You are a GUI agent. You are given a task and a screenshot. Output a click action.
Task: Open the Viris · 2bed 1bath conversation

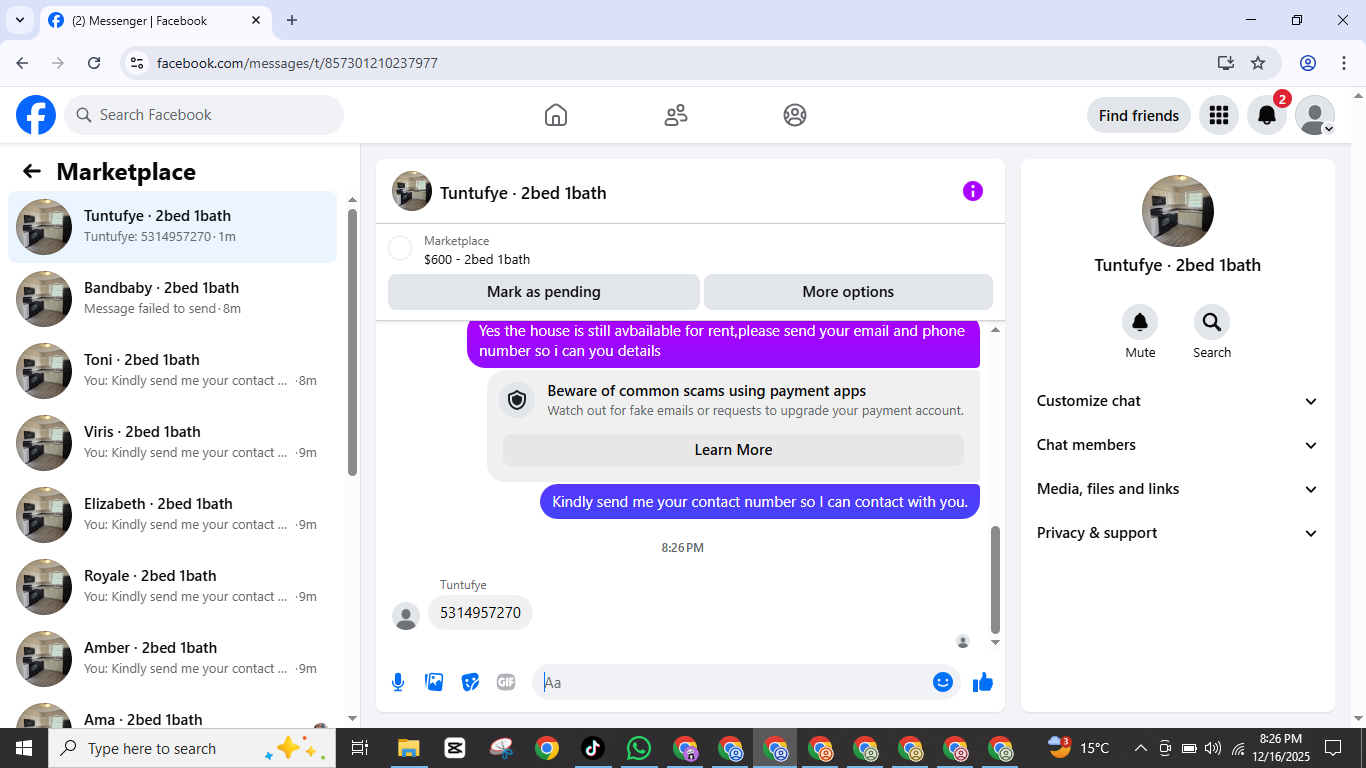click(173, 443)
